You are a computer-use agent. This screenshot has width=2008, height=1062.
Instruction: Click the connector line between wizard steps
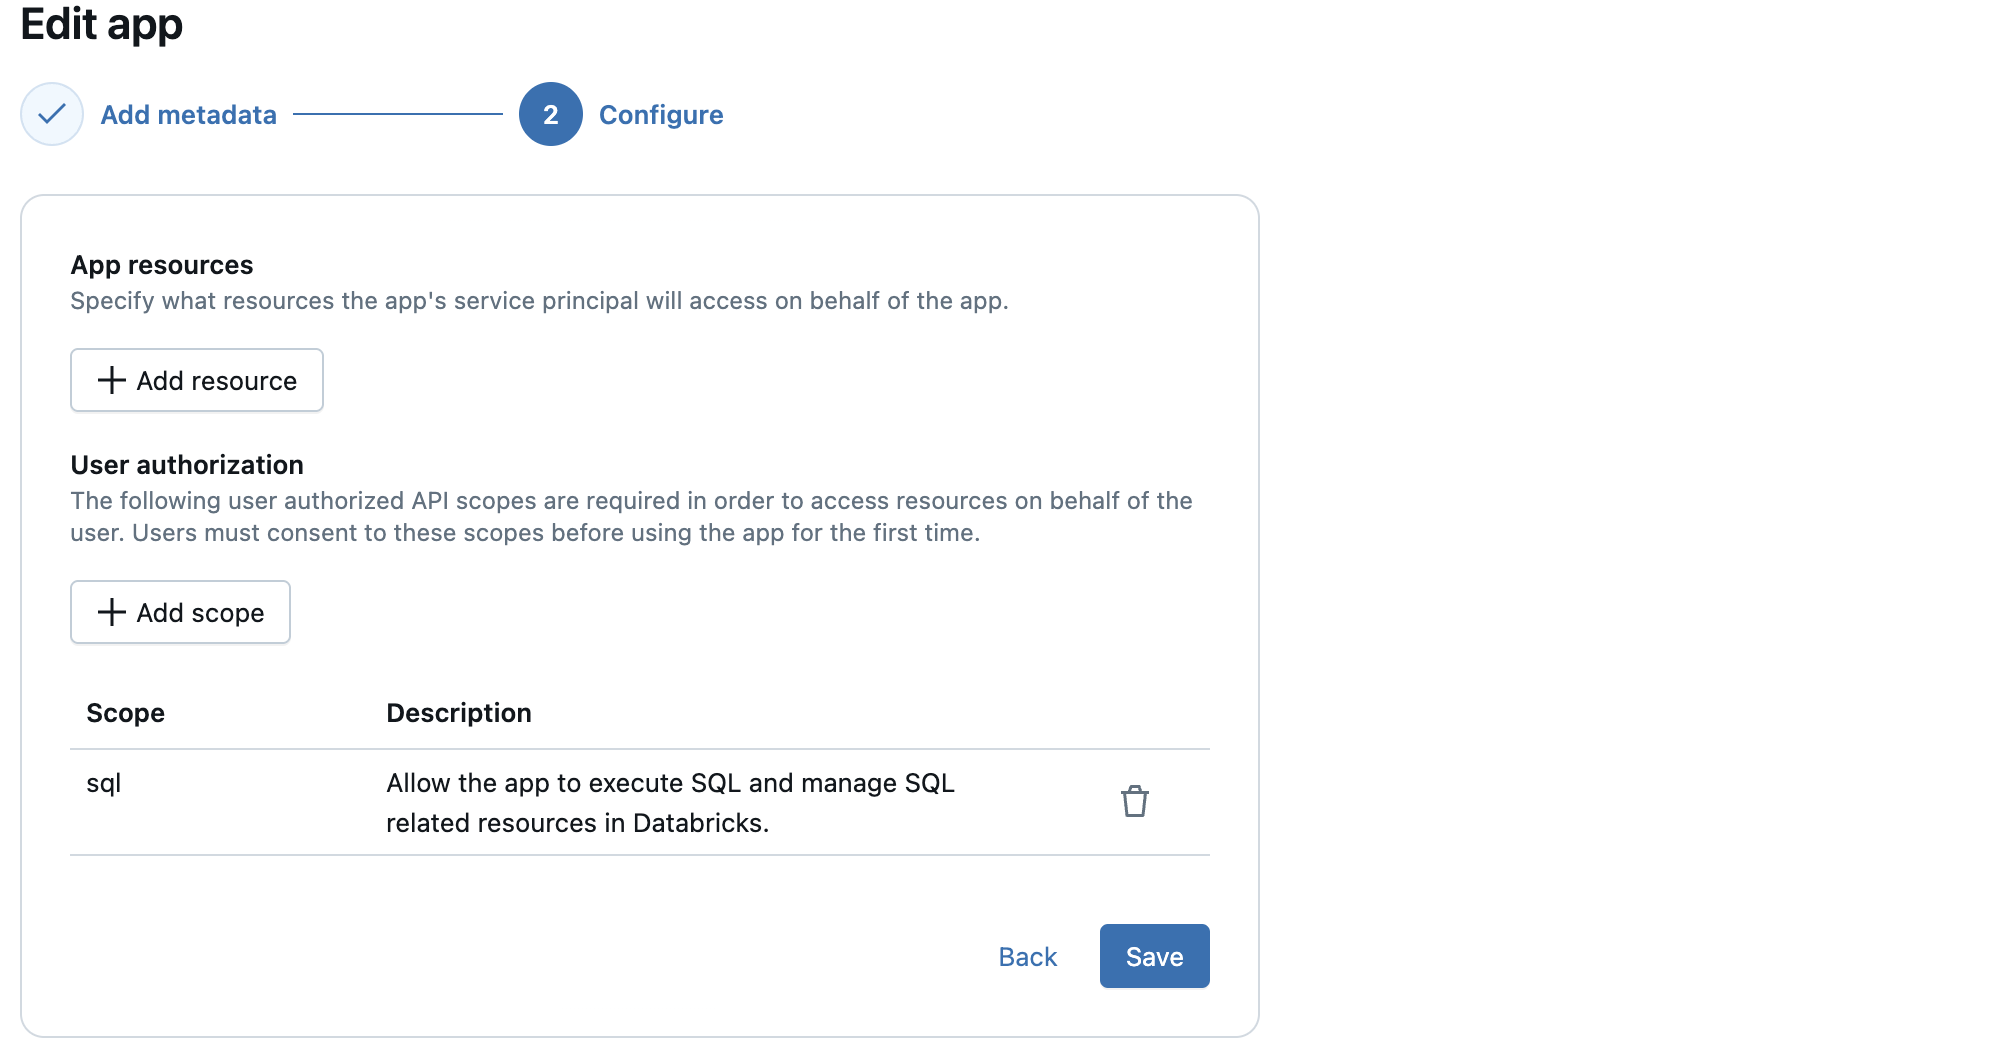click(x=398, y=114)
